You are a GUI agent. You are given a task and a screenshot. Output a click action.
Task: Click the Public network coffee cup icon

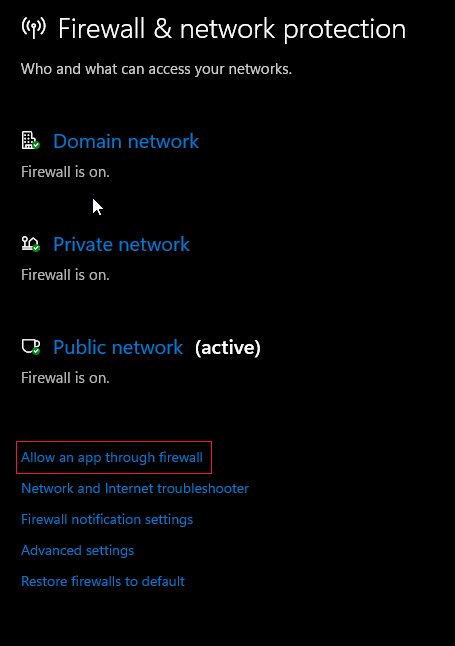point(30,347)
